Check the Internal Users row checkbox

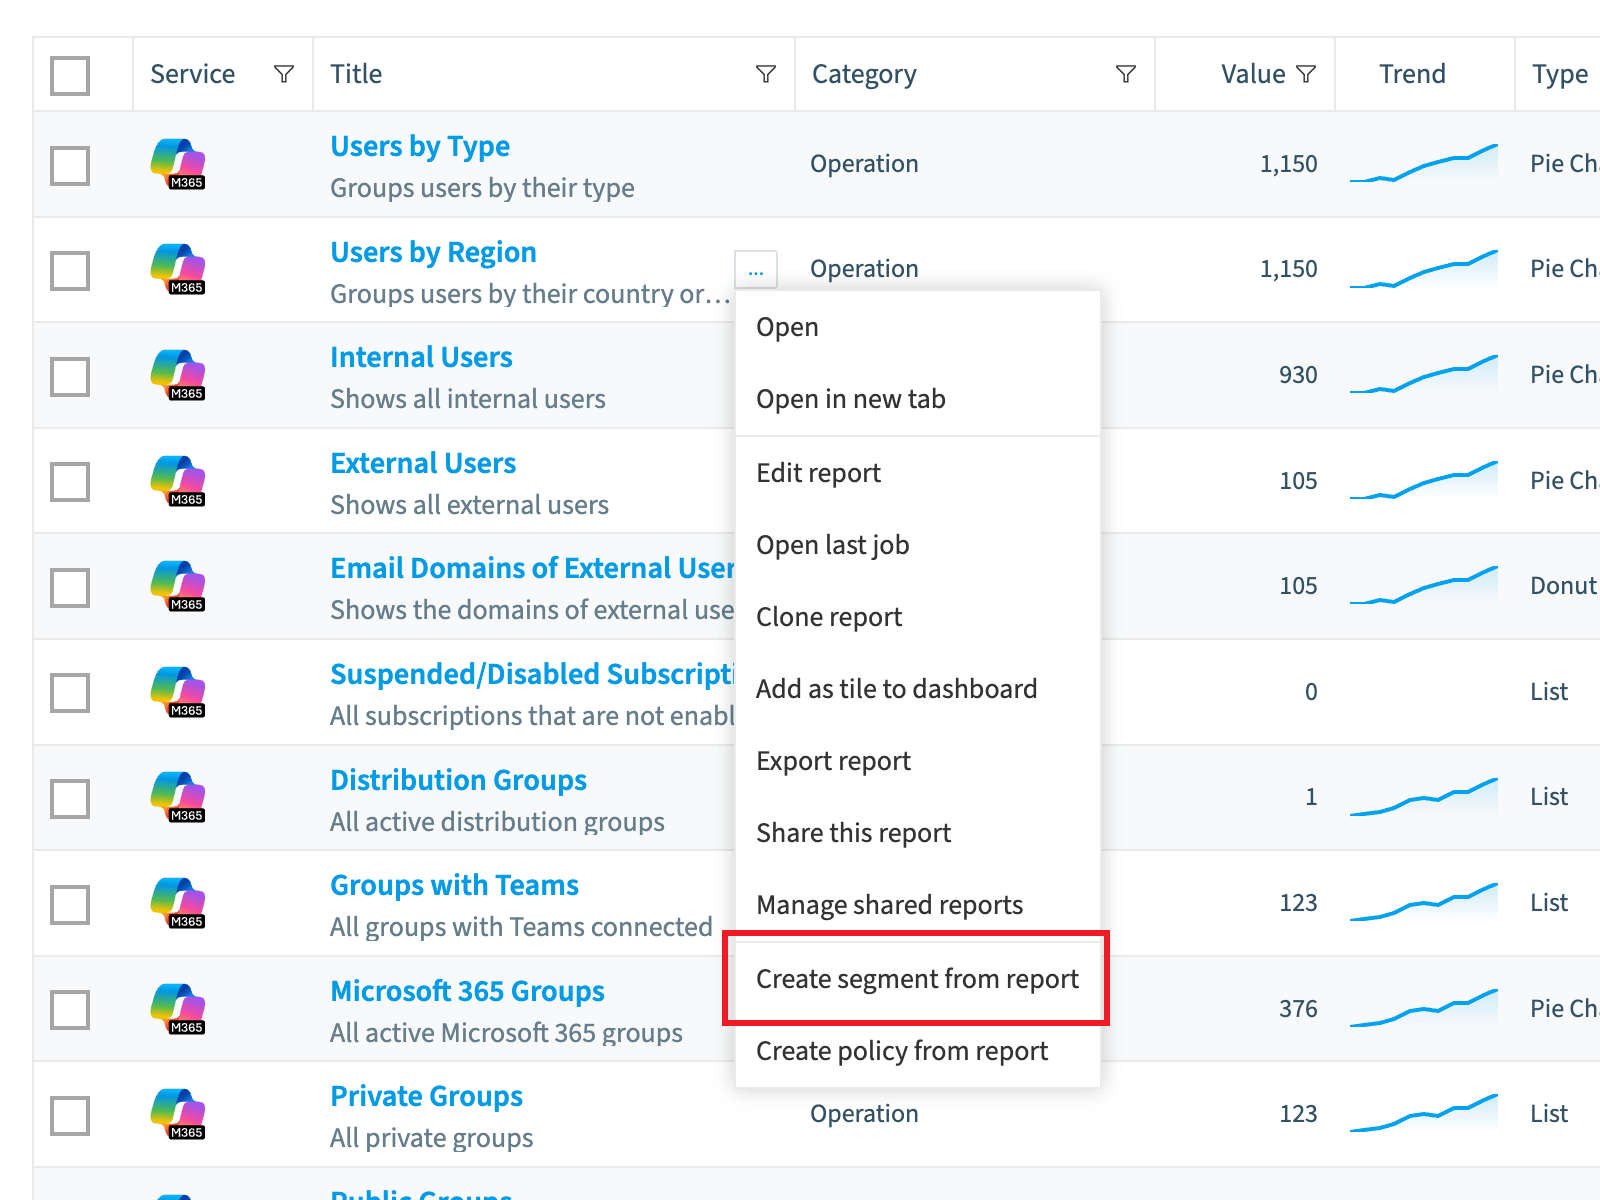(70, 376)
